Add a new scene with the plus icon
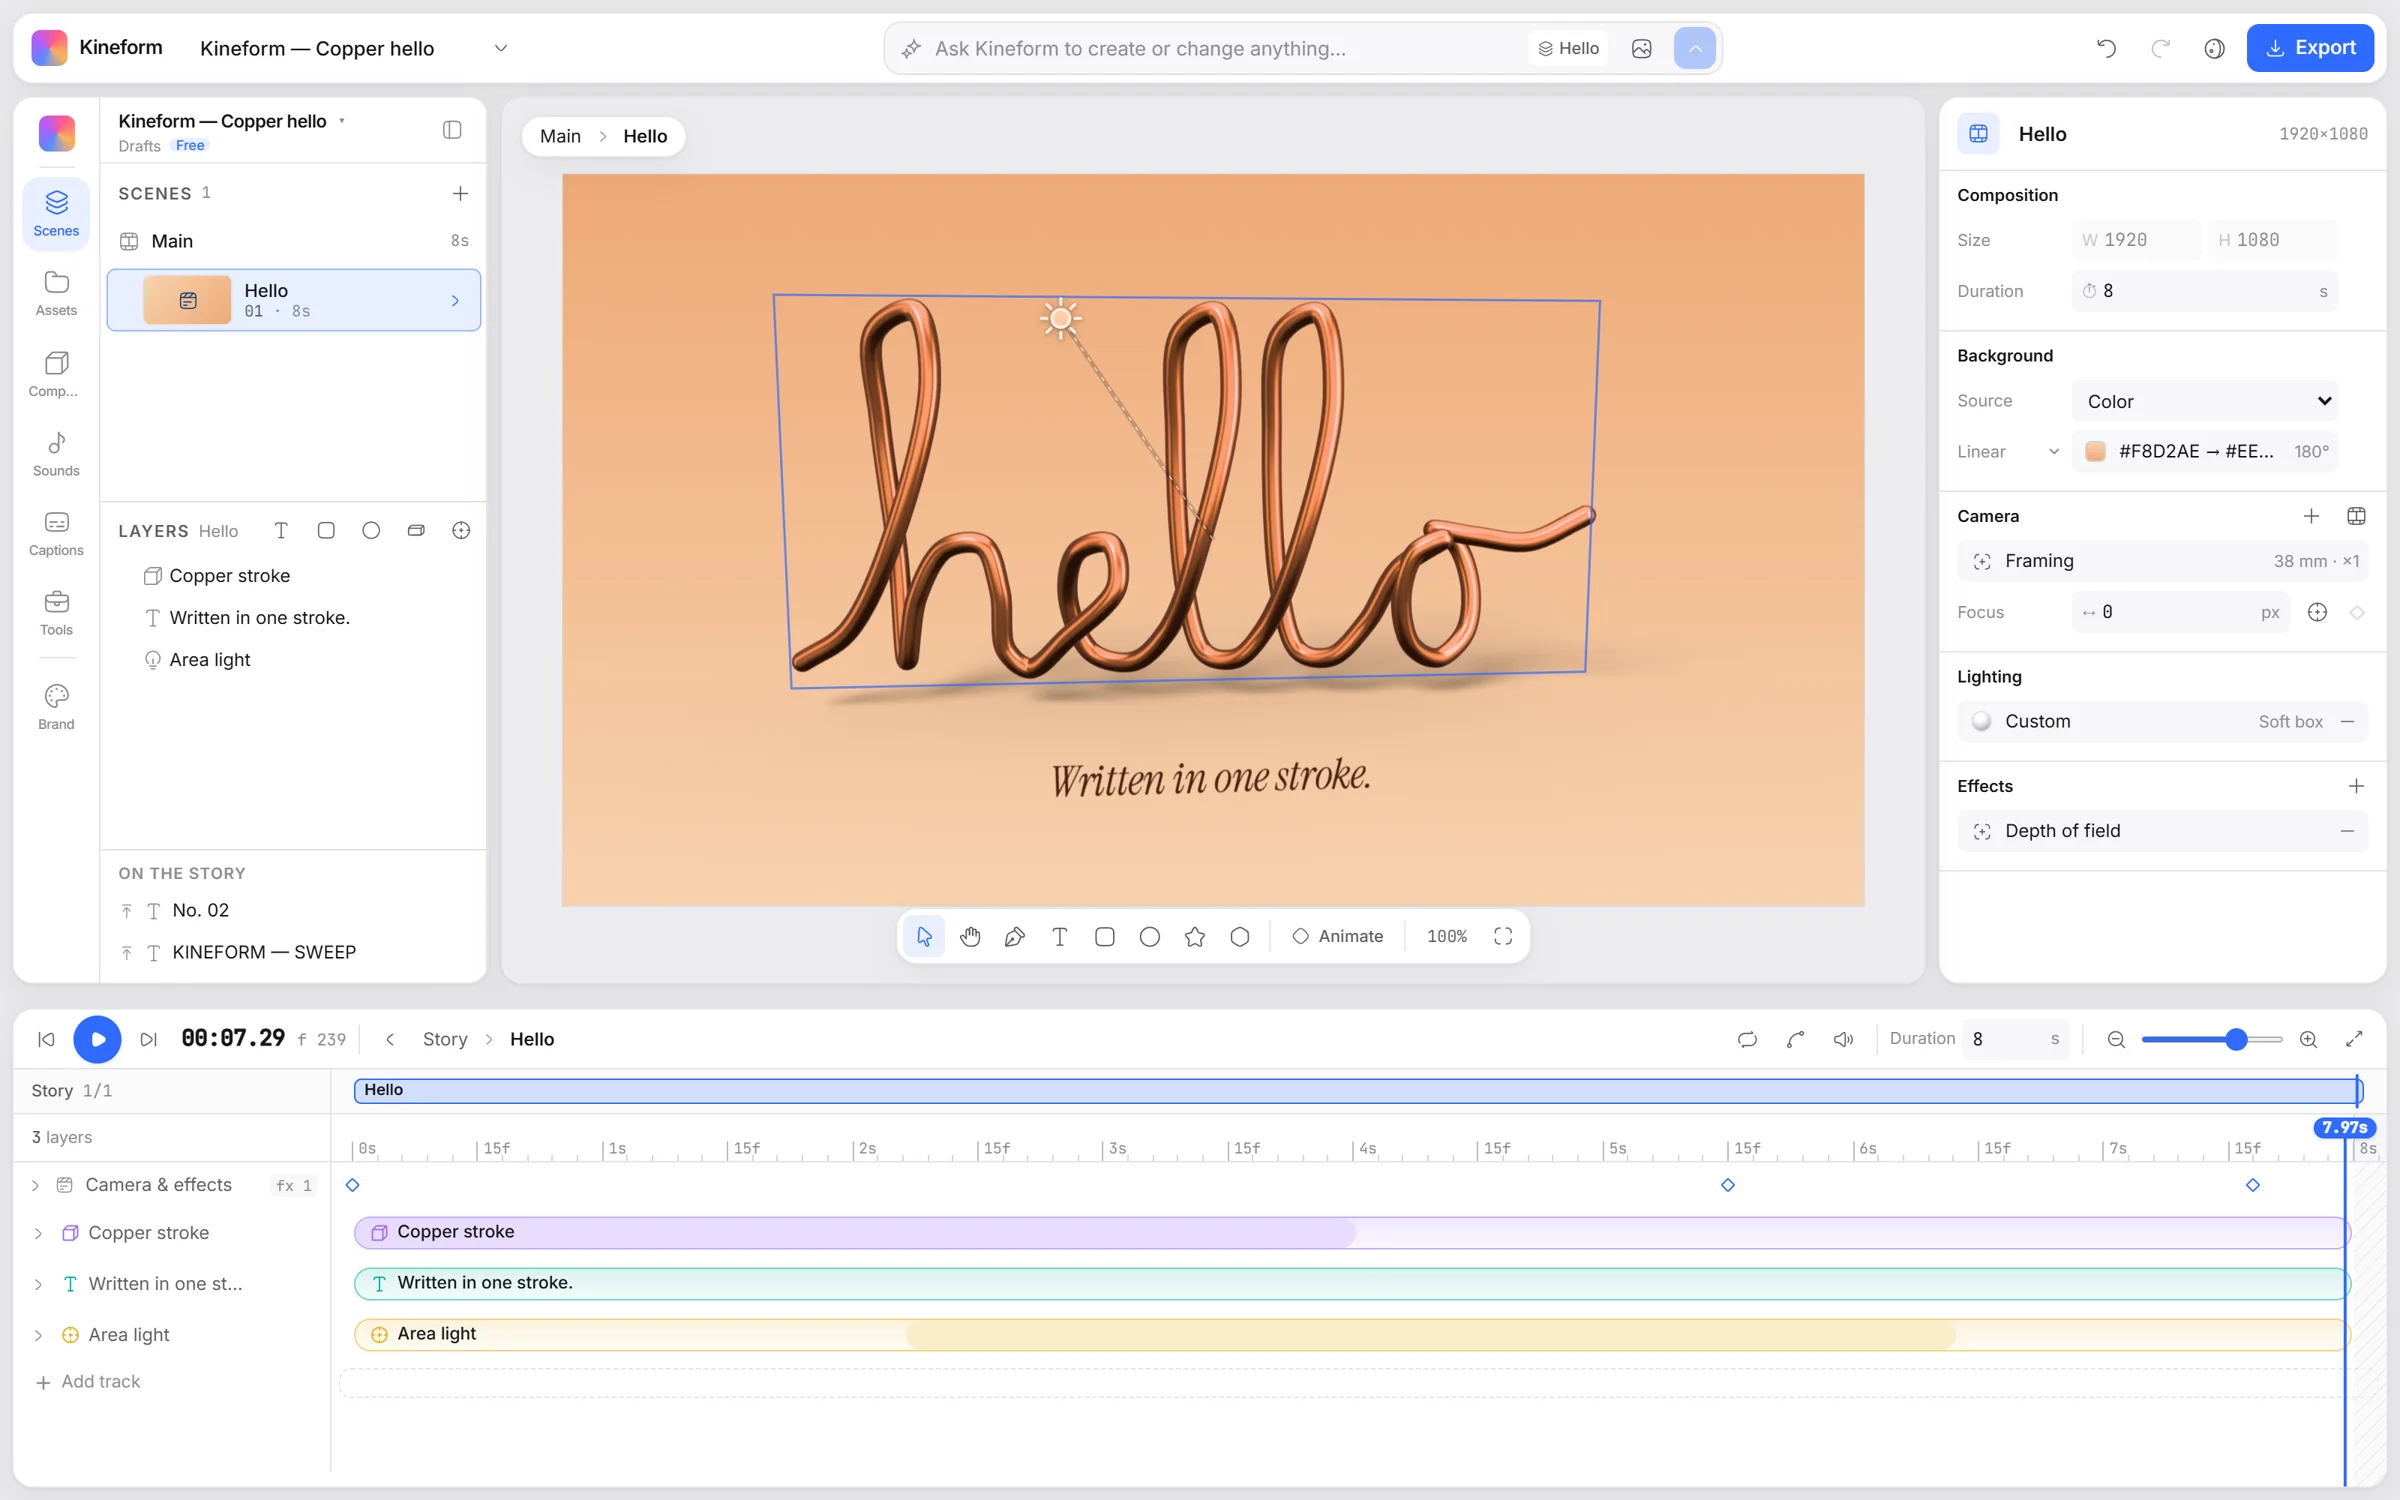2400x1500 pixels. click(460, 193)
